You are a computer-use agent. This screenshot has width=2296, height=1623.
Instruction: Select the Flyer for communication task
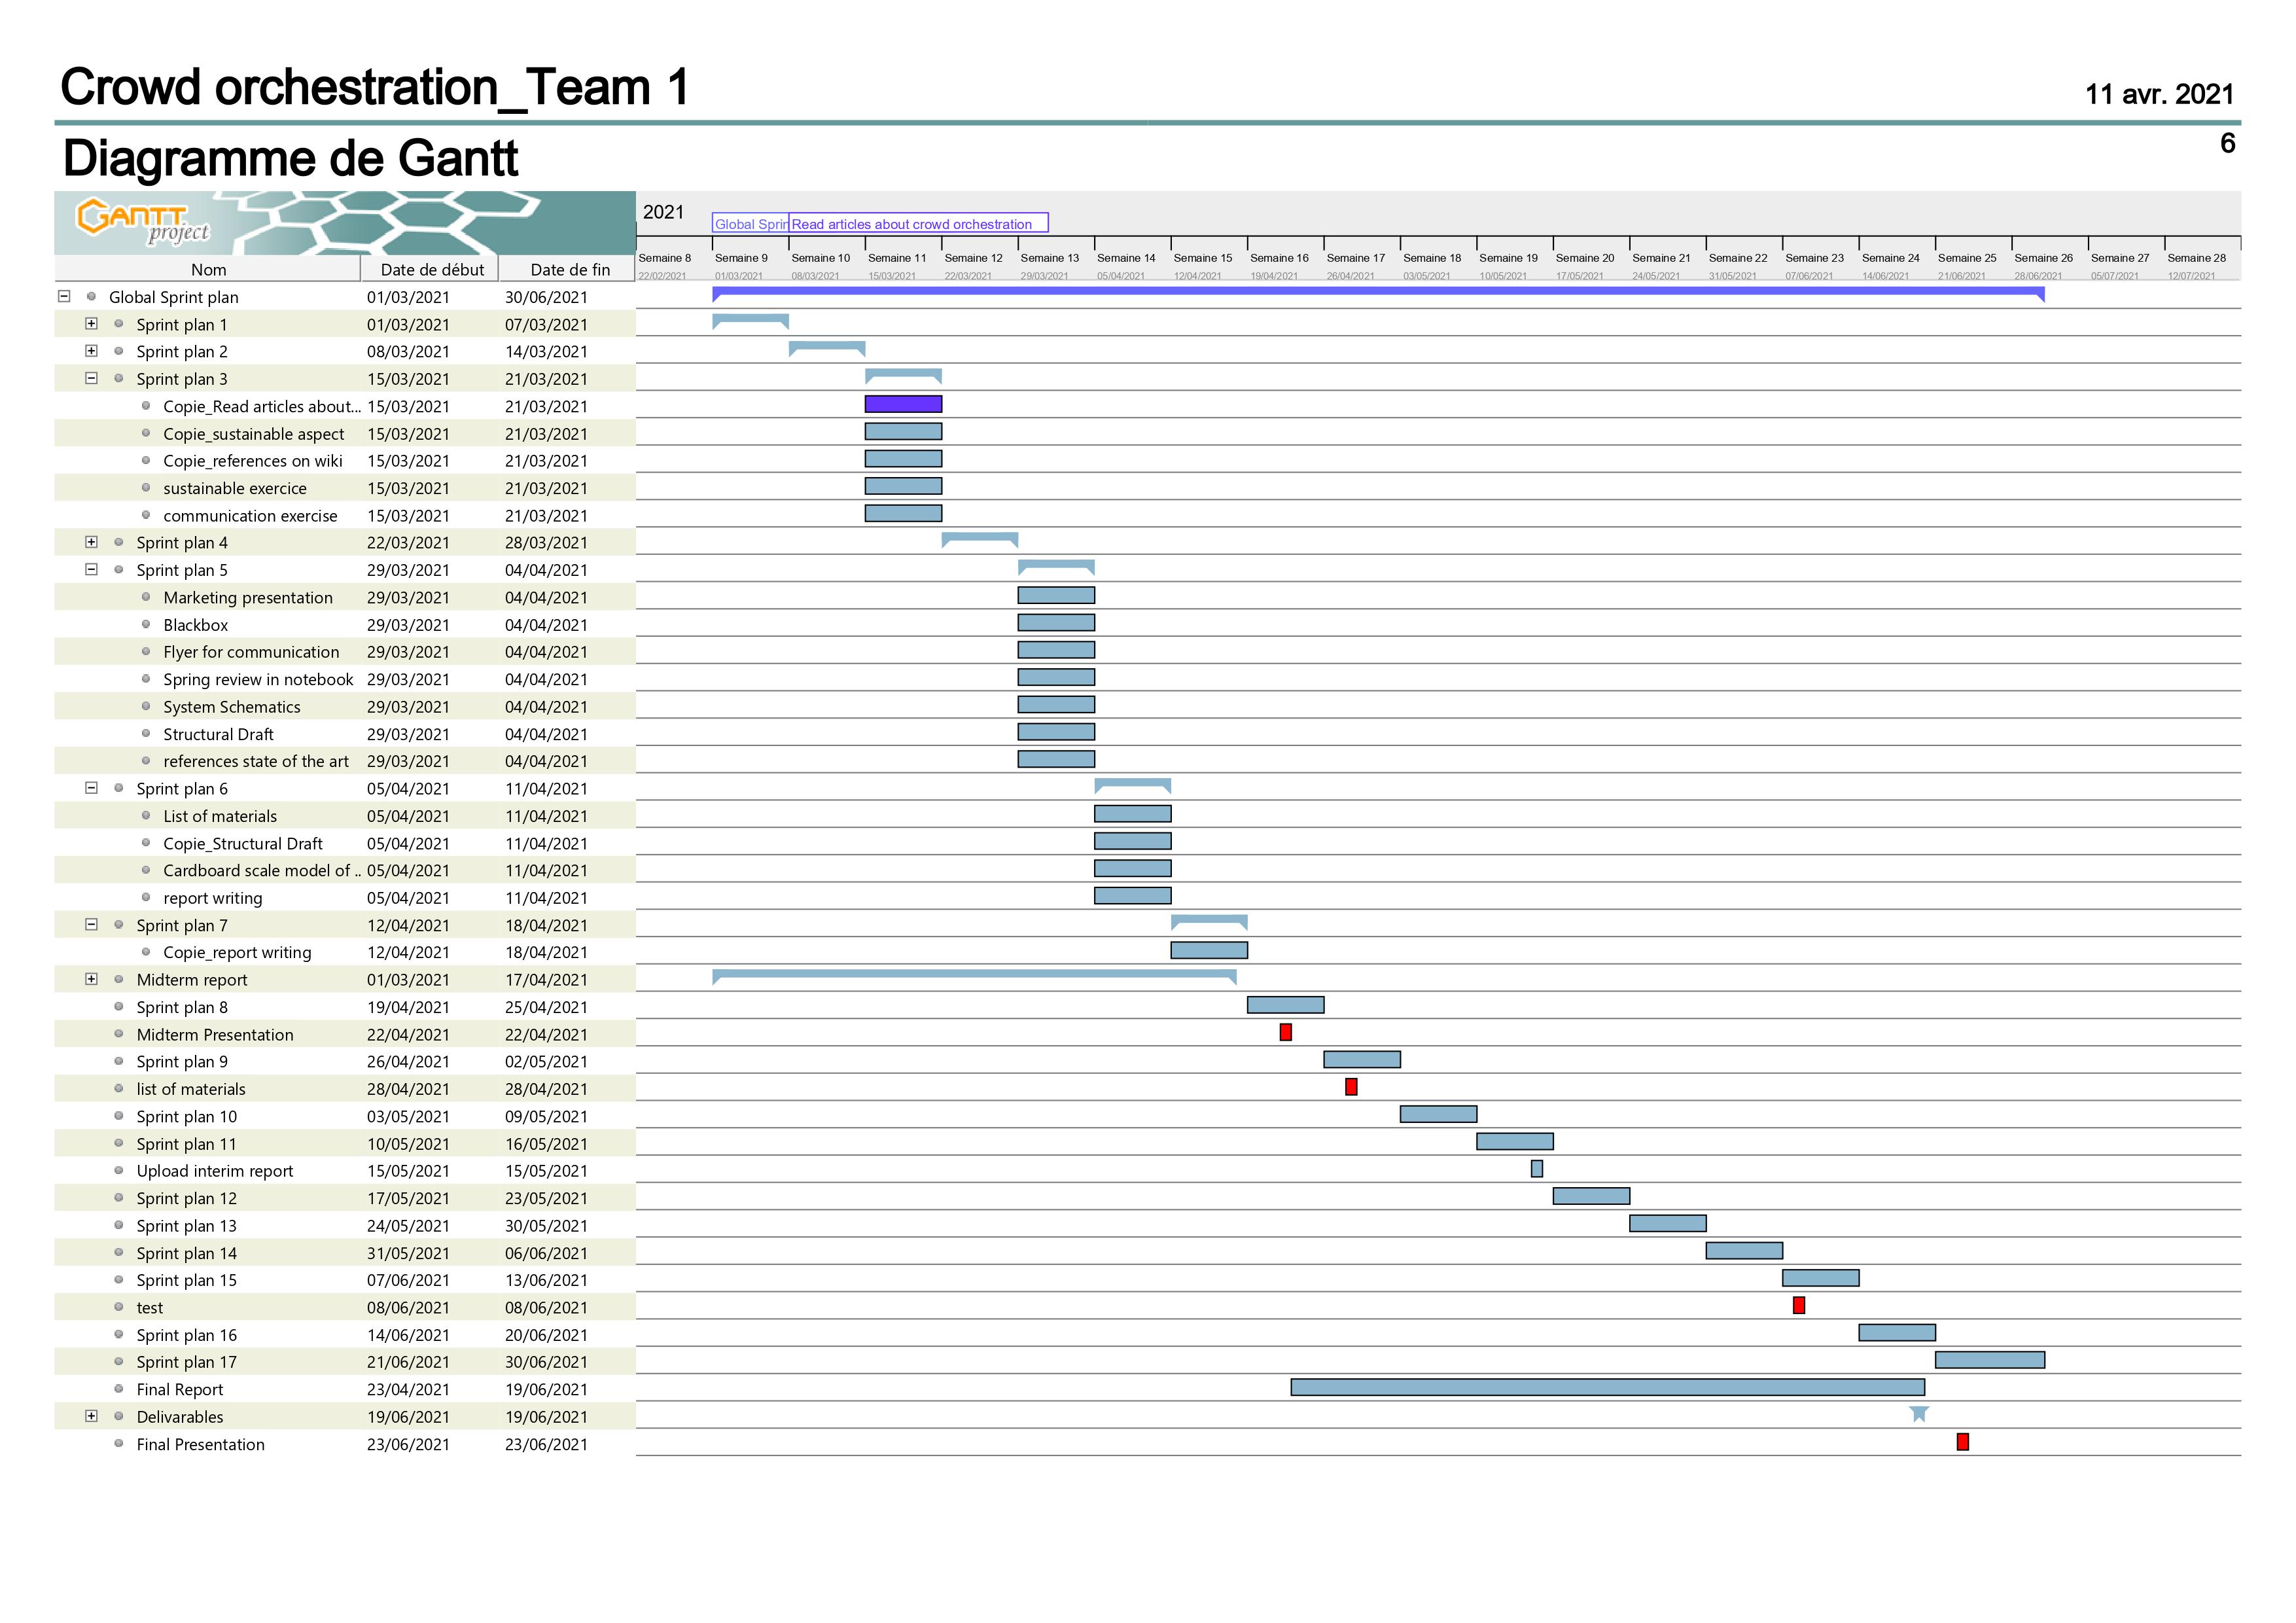[x=251, y=652]
